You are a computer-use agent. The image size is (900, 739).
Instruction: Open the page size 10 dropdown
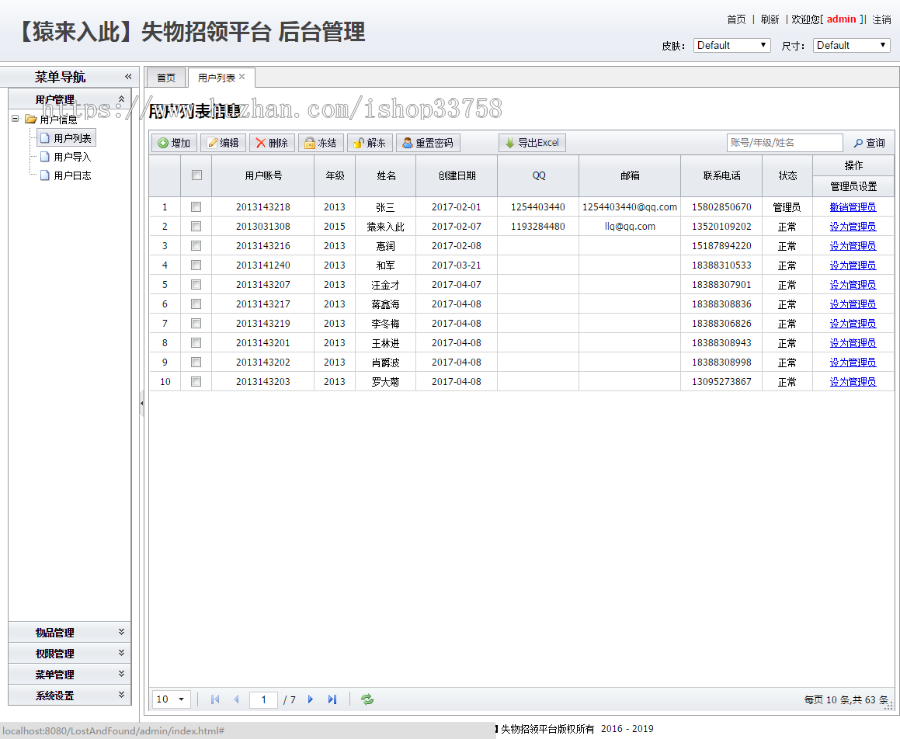pyautogui.click(x=169, y=699)
